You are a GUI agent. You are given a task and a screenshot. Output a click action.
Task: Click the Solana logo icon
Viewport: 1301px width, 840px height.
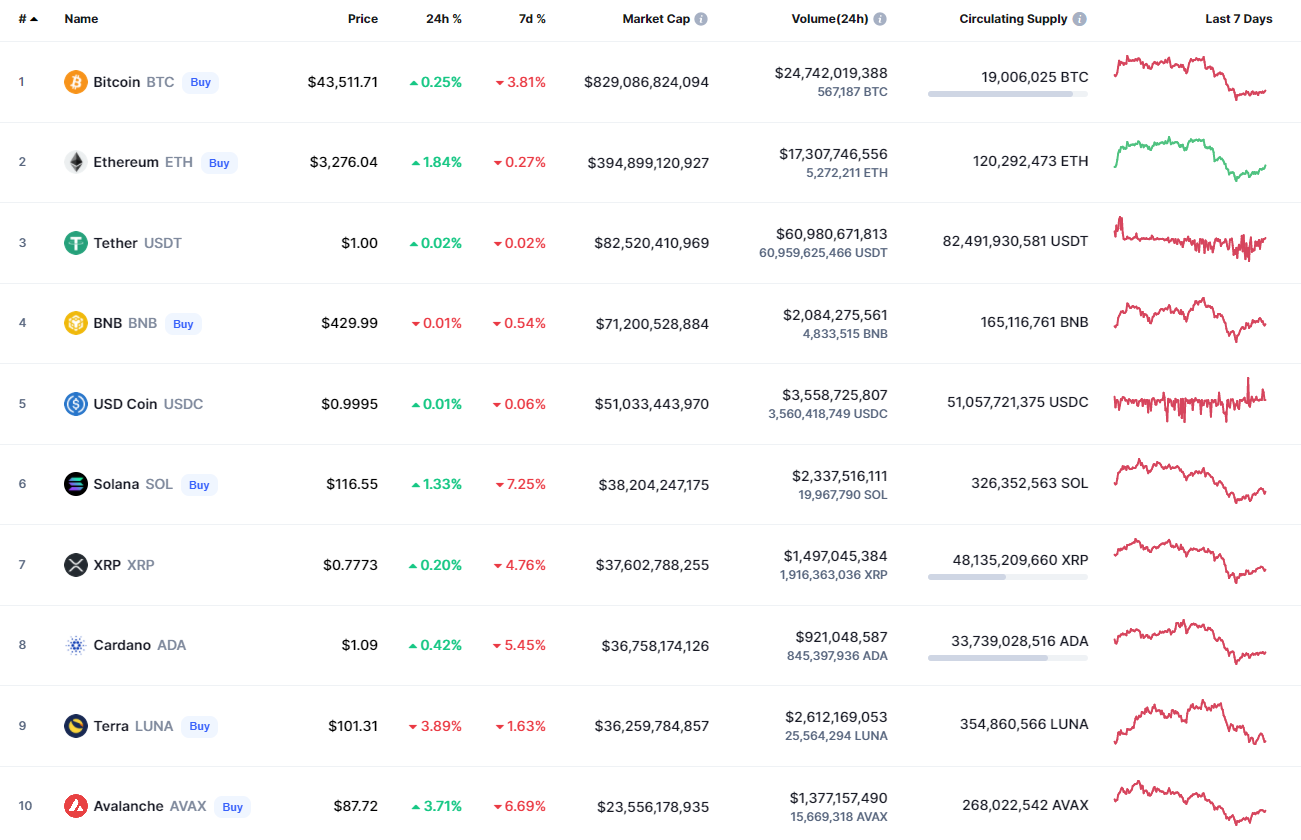[76, 484]
